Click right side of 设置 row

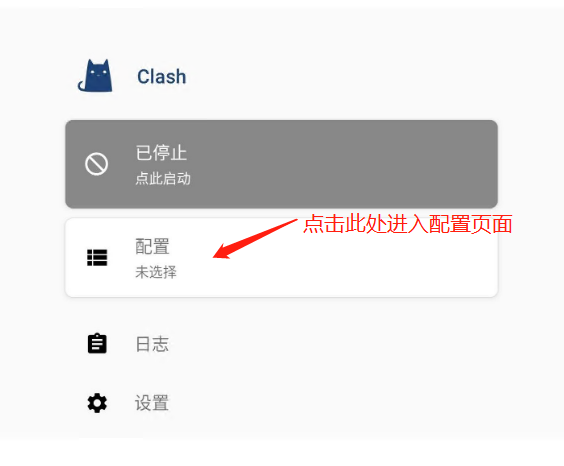tap(396, 403)
